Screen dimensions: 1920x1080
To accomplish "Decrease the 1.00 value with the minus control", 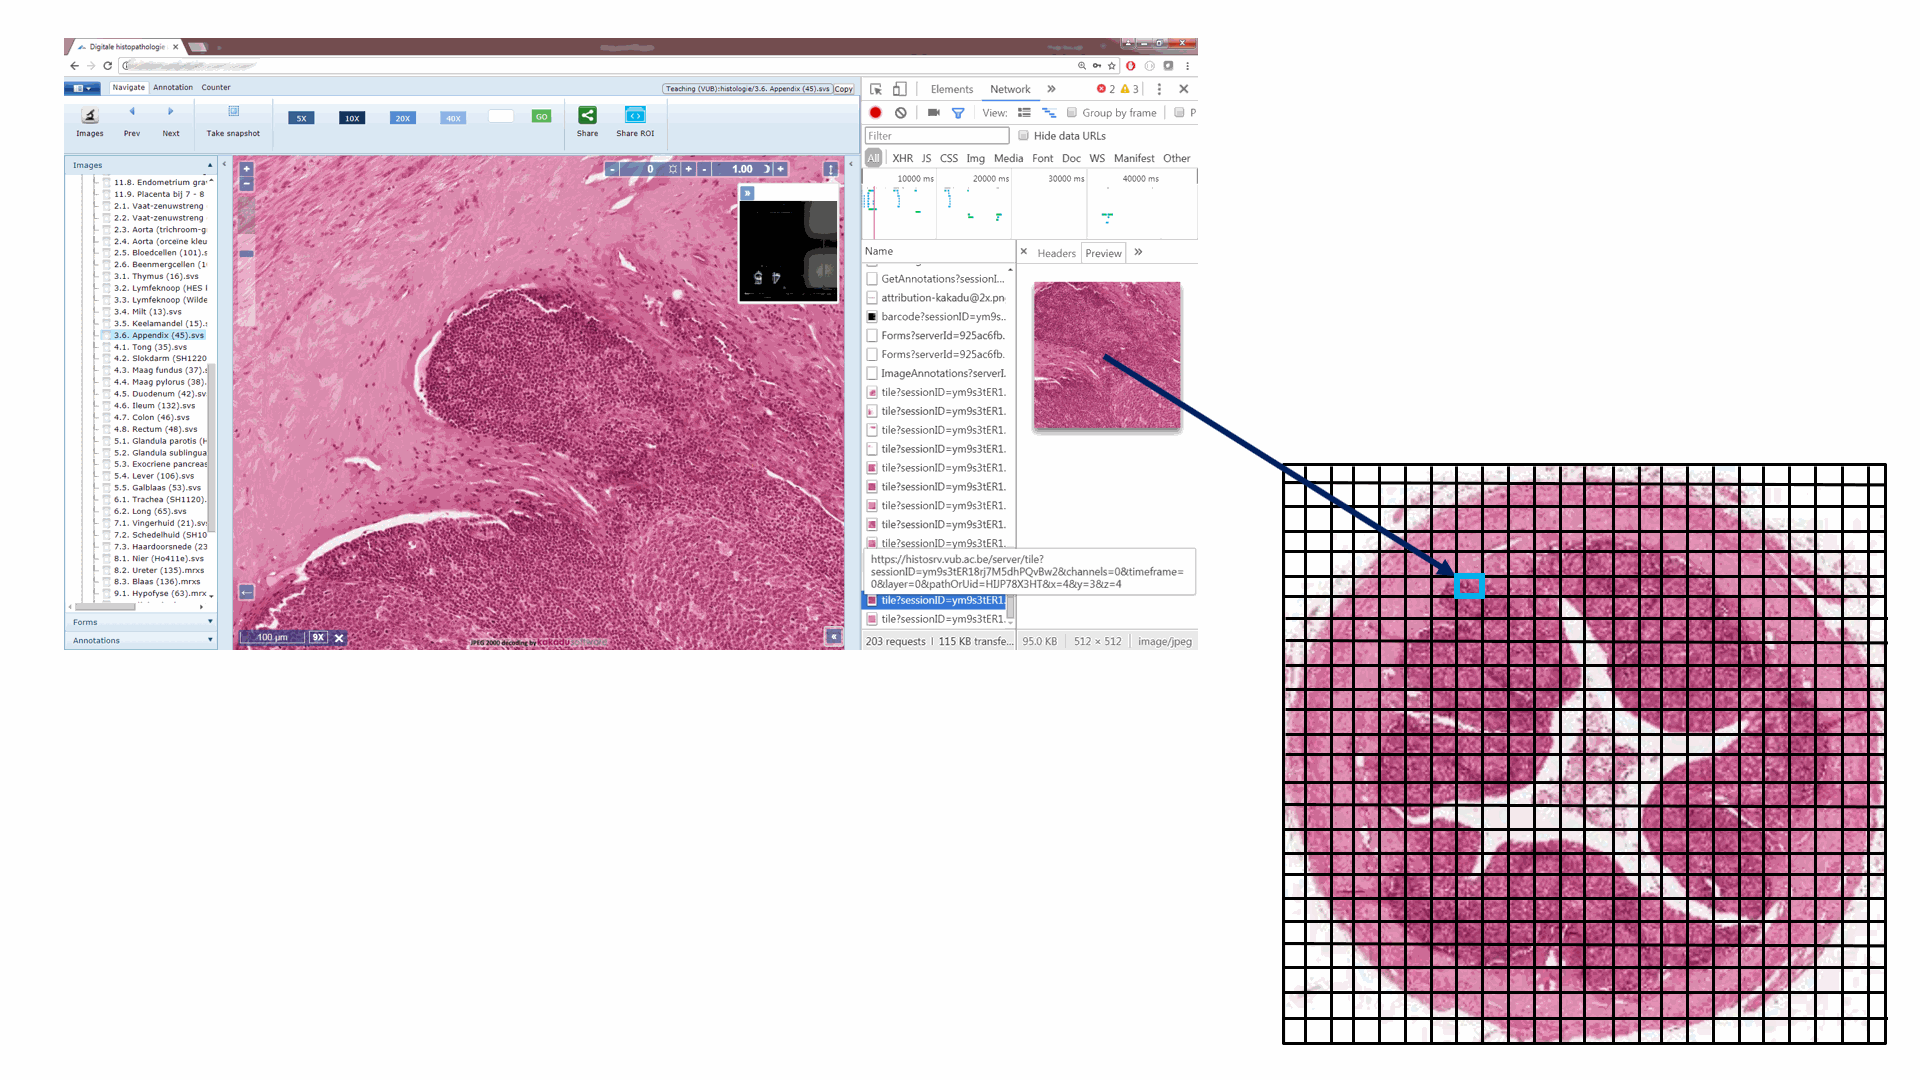I will [704, 169].
